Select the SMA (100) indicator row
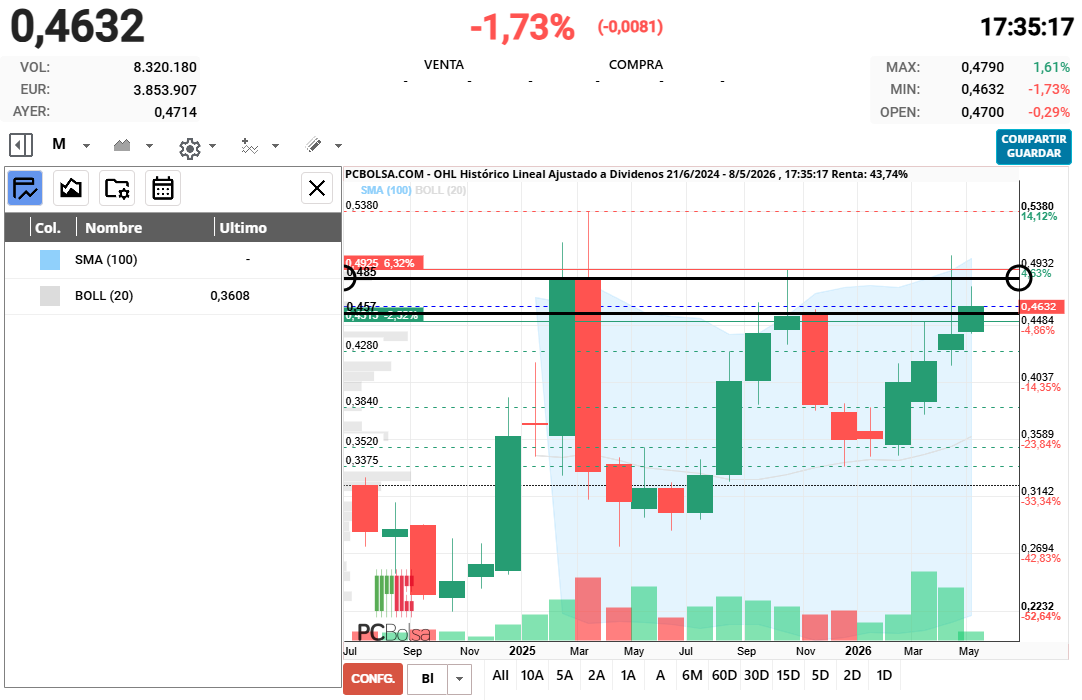Screen dimensions: 1082x700 pos(173,260)
